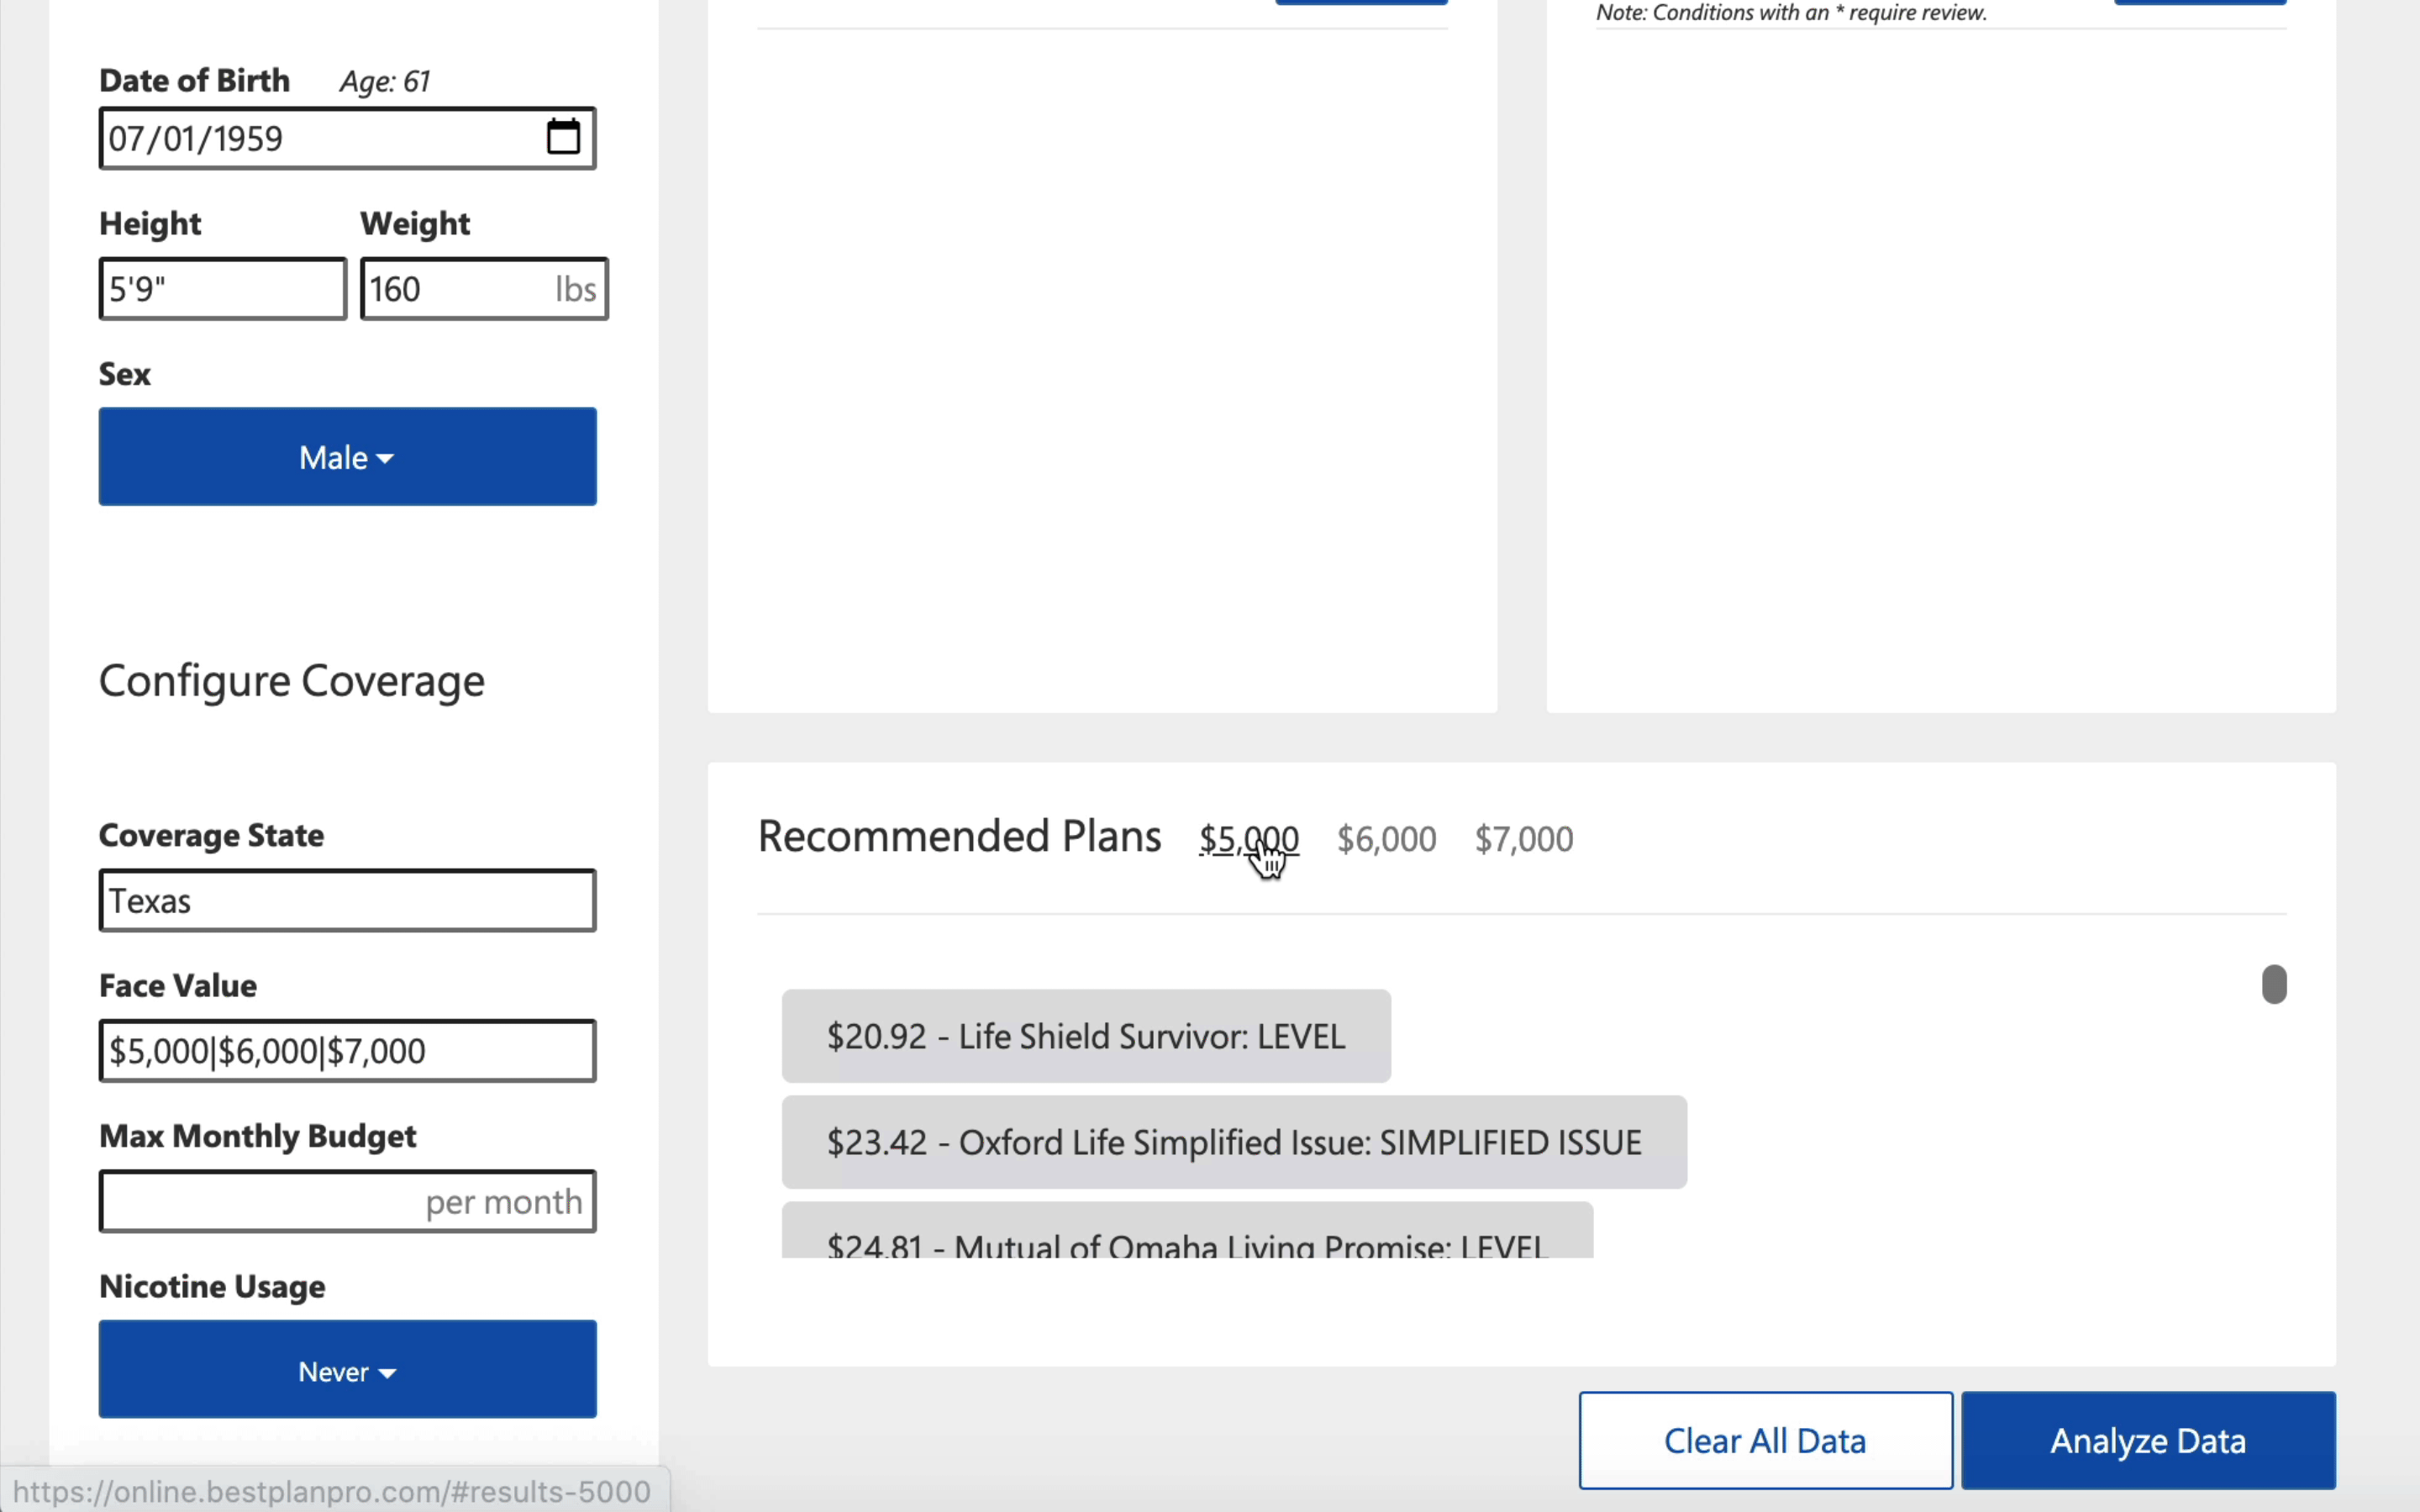Open the Nicotine Usage dropdown showing Never
2420x1512 pixels.
(347, 1369)
